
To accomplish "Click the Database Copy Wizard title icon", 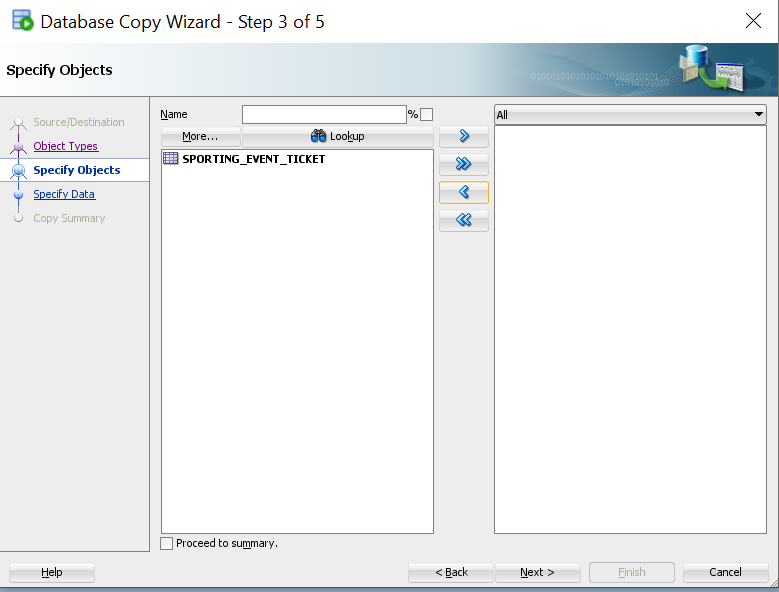I will point(22,21).
